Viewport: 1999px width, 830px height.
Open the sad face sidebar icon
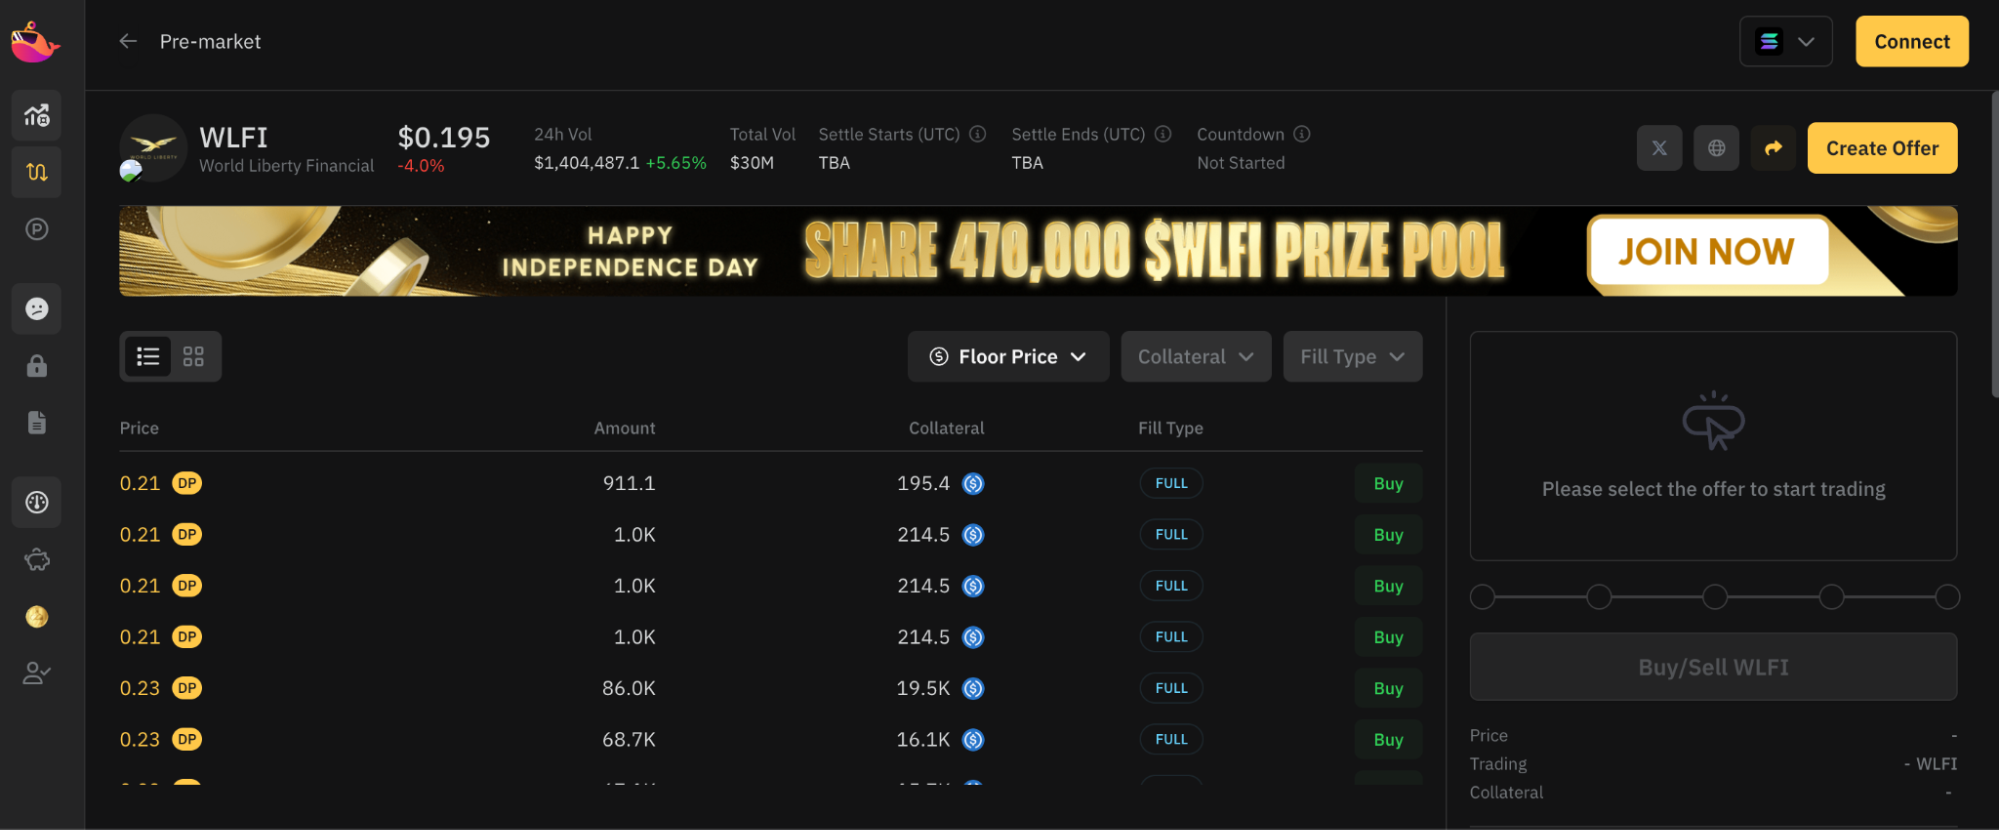click(x=37, y=309)
